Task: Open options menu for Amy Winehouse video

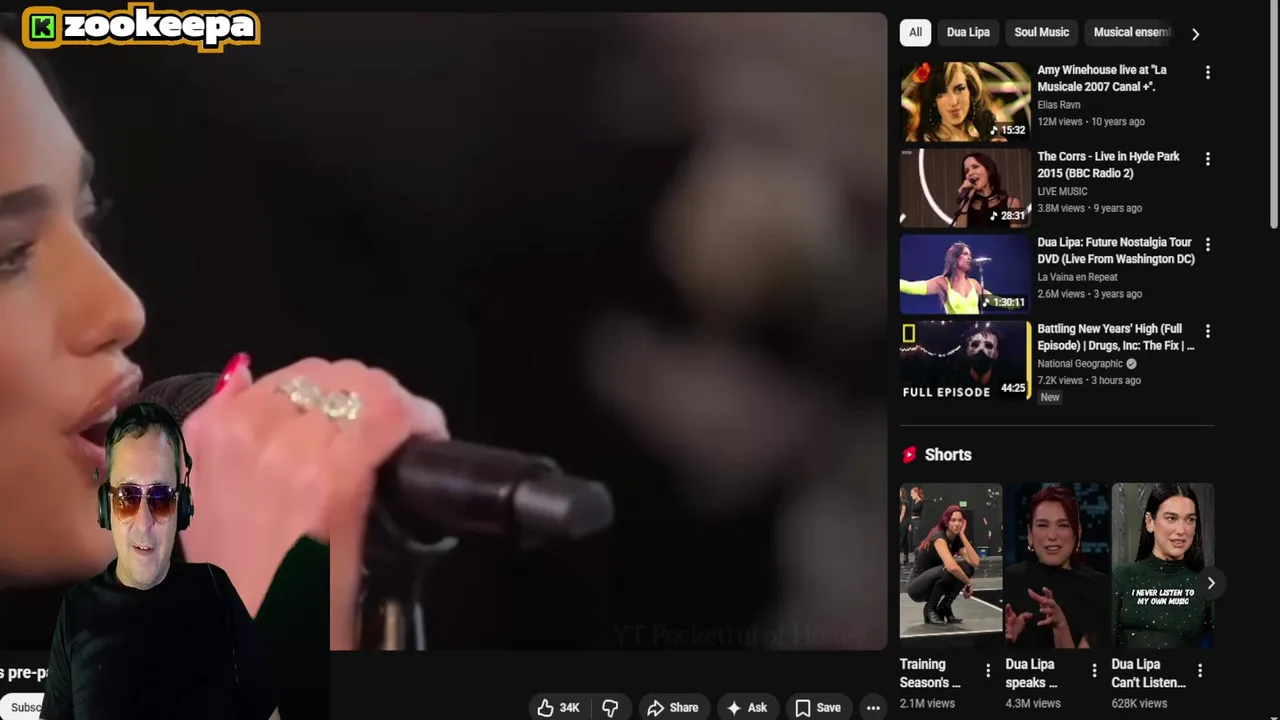Action: click(x=1207, y=72)
